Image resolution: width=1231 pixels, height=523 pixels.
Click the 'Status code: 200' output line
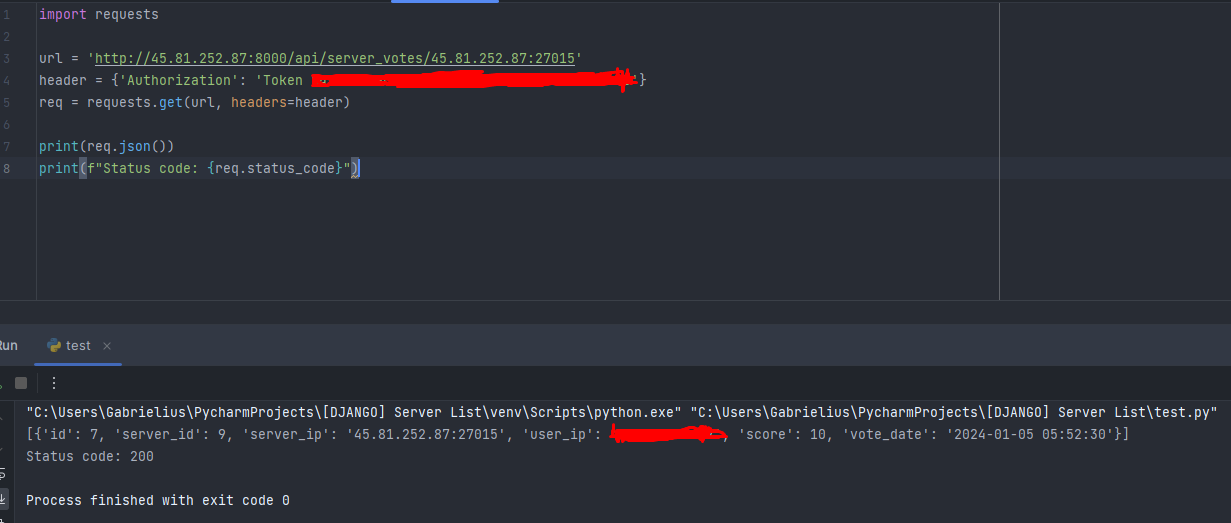click(89, 456)
